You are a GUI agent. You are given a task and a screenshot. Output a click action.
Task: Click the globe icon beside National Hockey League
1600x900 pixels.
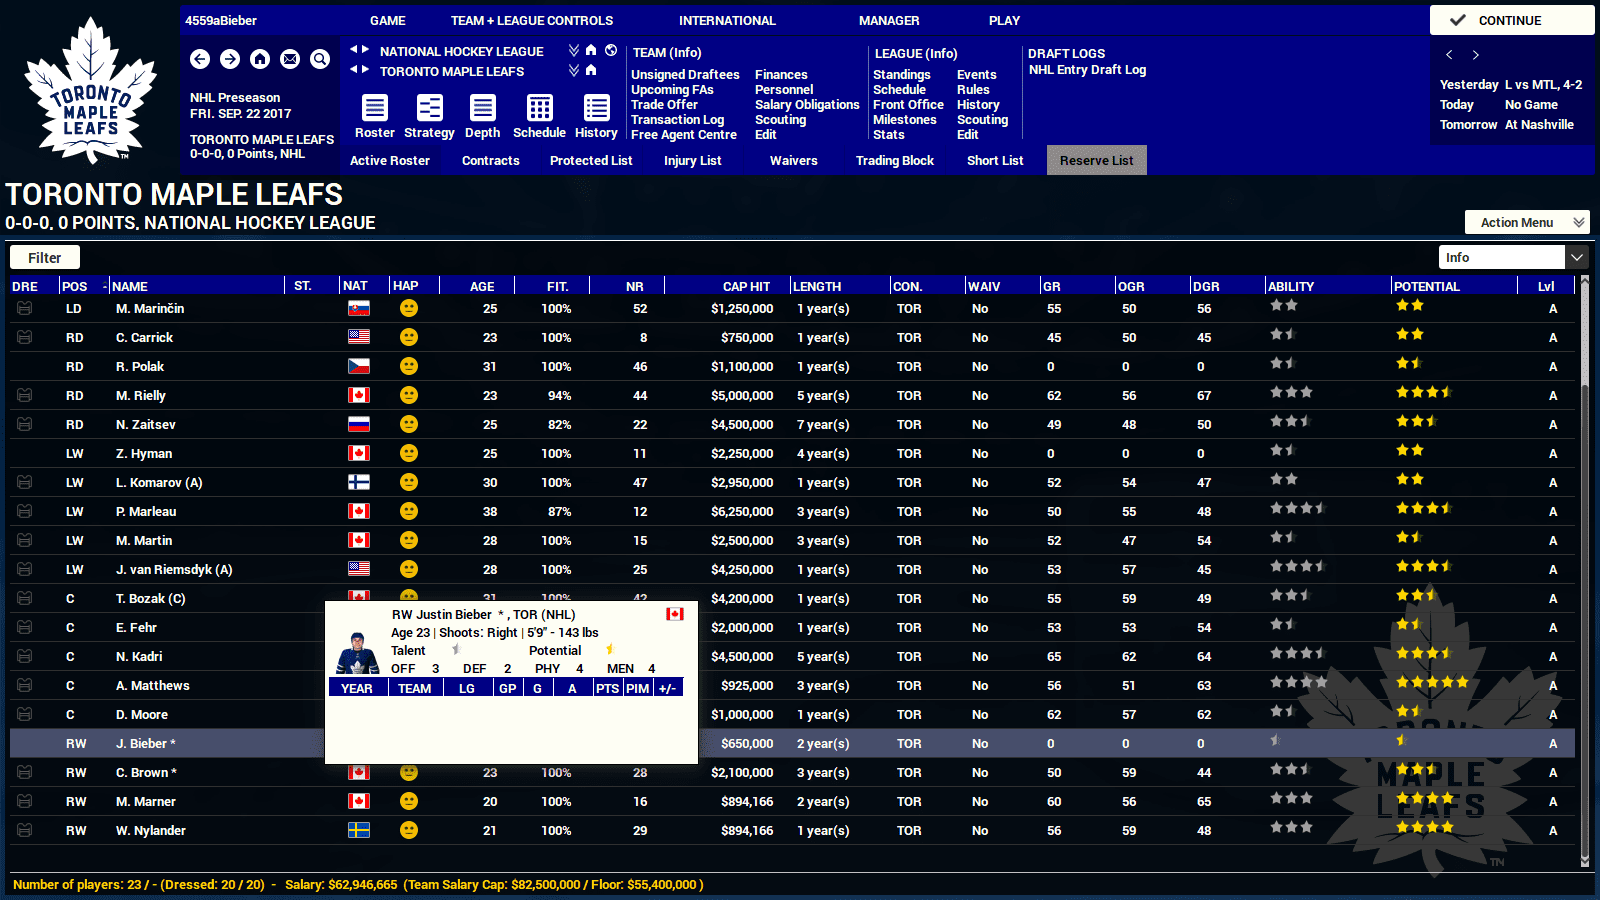point(611,50)
